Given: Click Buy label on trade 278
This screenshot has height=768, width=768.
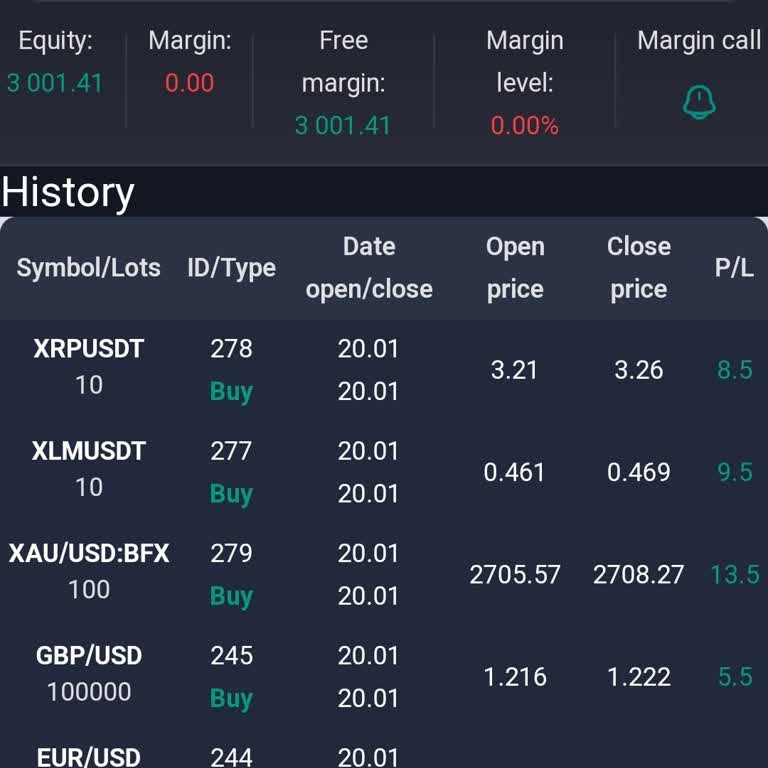Looking at the screenshot, I should [x=231, y=392].
